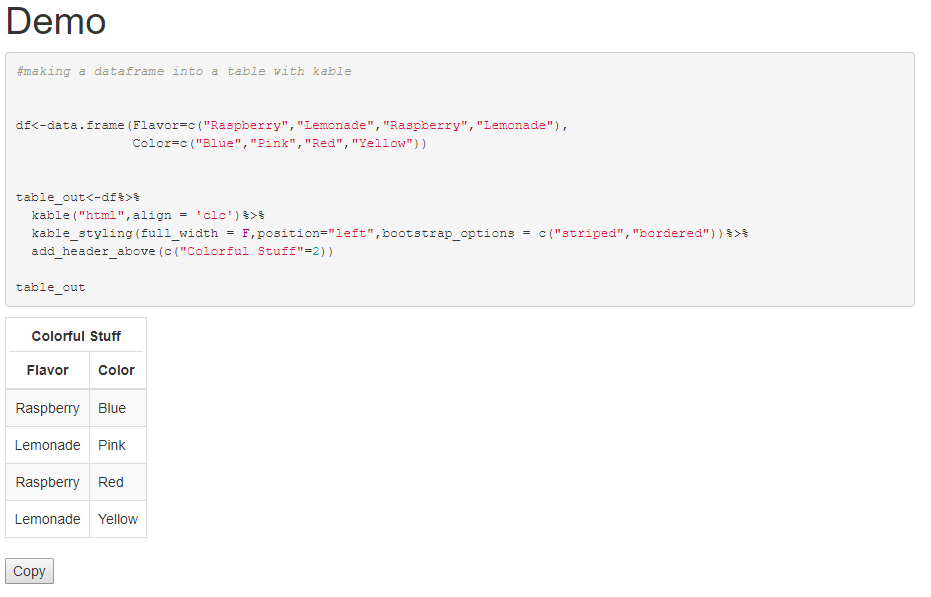Click the Raspberry cell beside Red
The height and width of the screenshot is (597, 931).
click(x=48, y=482)
